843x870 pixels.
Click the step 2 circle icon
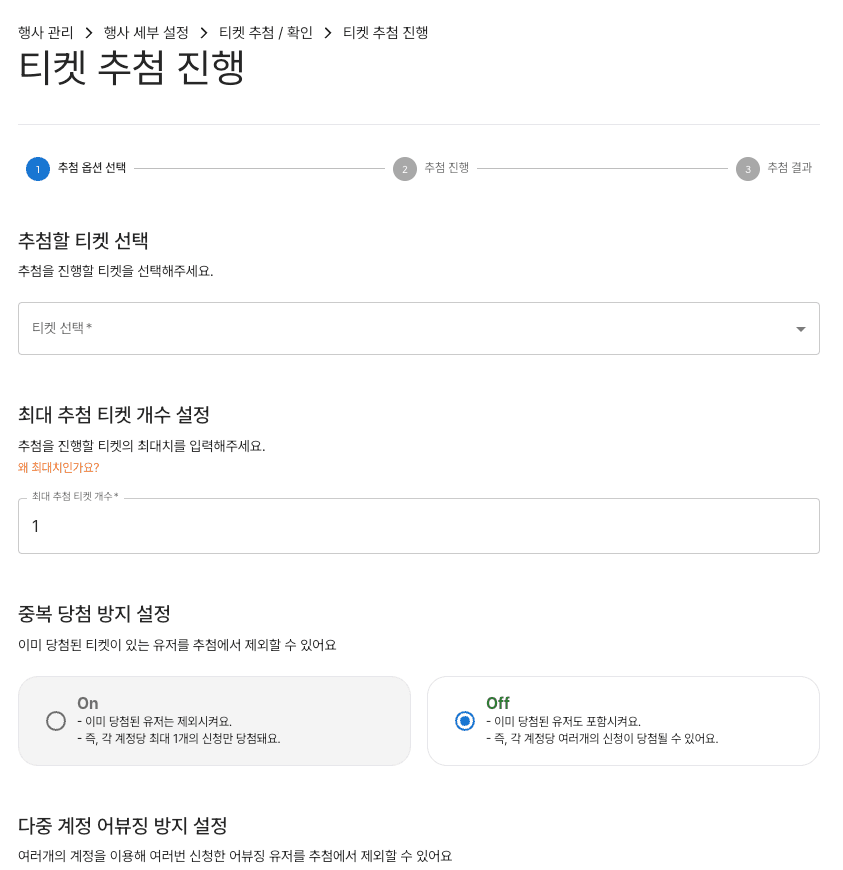coord(405,169)
